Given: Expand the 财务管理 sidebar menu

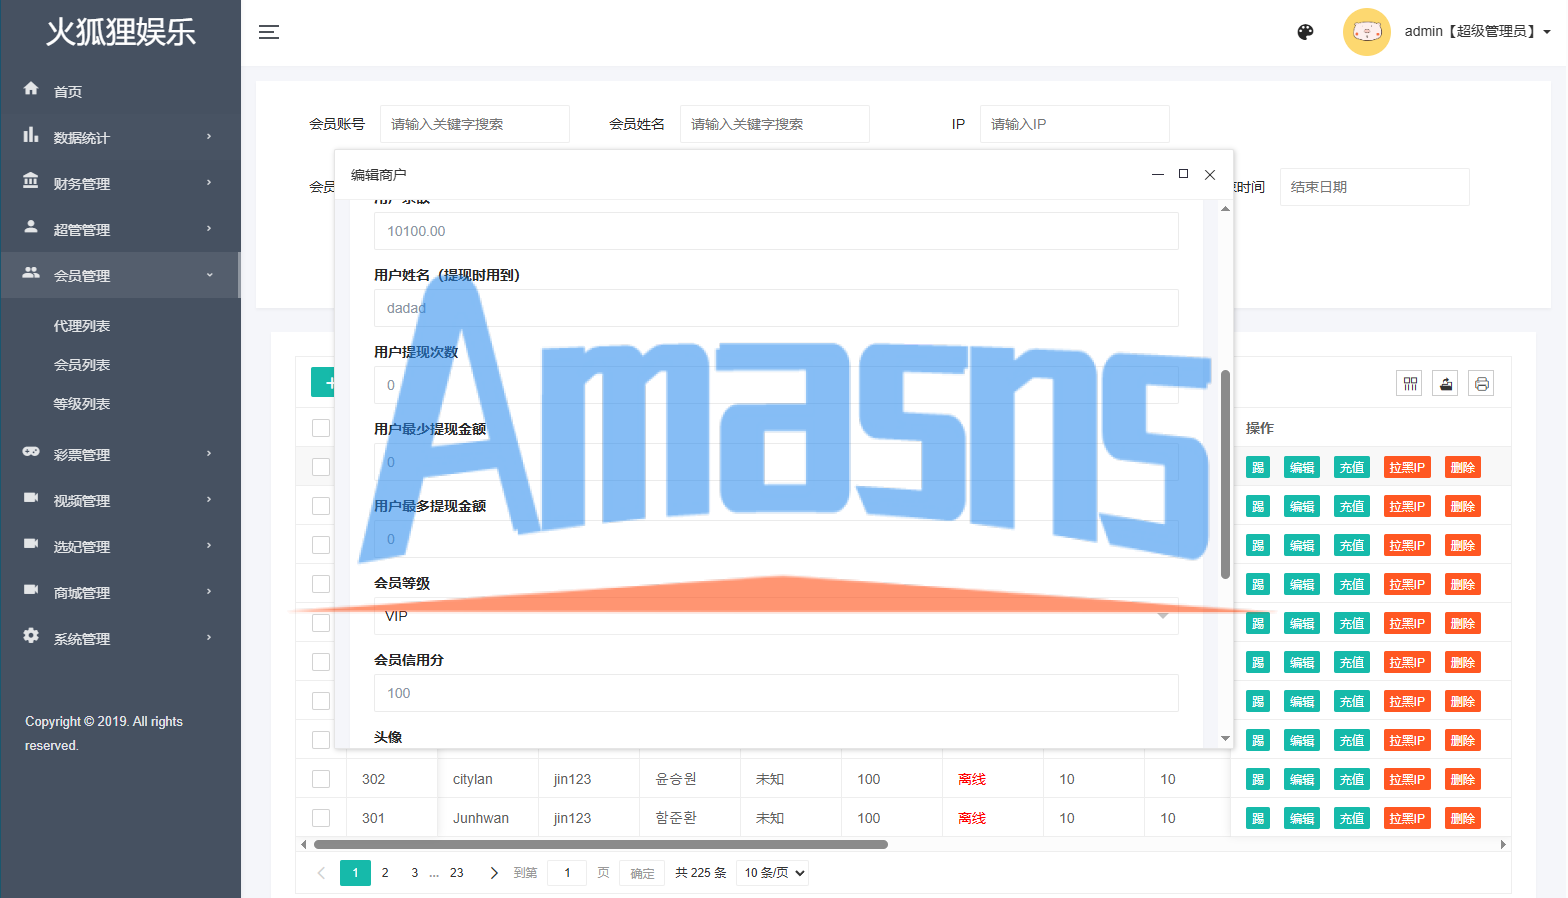Looking at the screenshot, I should [120, 183].
